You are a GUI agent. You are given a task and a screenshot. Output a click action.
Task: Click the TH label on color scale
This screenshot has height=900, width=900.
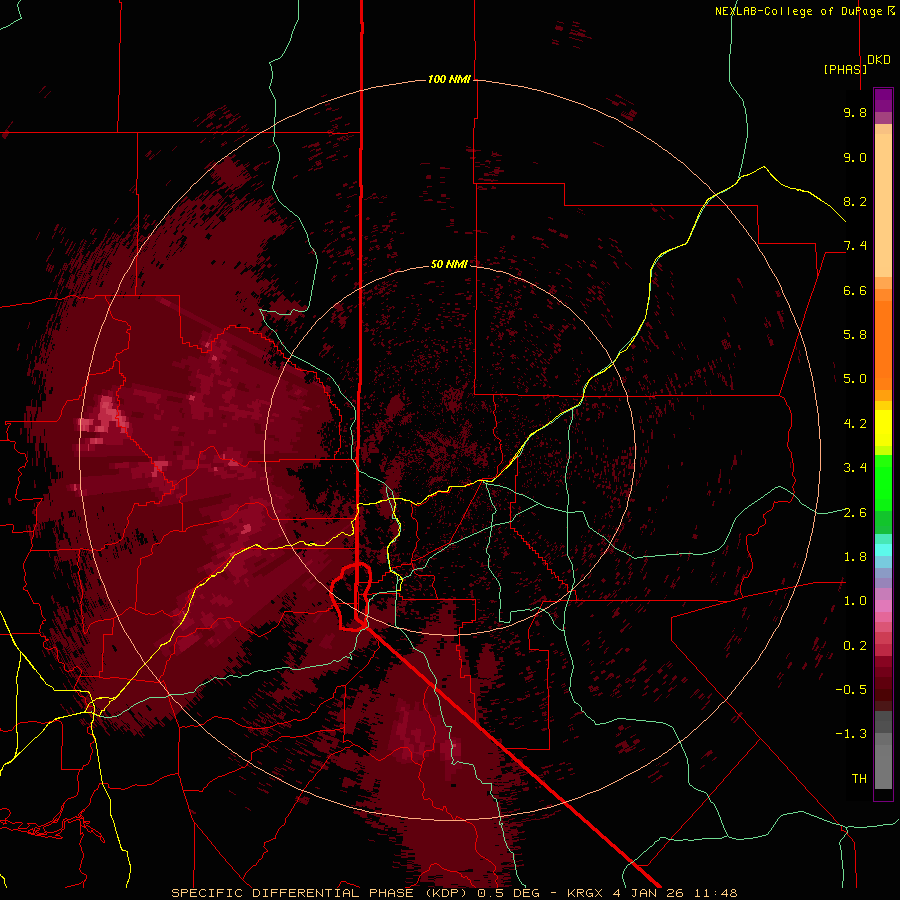pyautogui.click(x=859, y=779)
